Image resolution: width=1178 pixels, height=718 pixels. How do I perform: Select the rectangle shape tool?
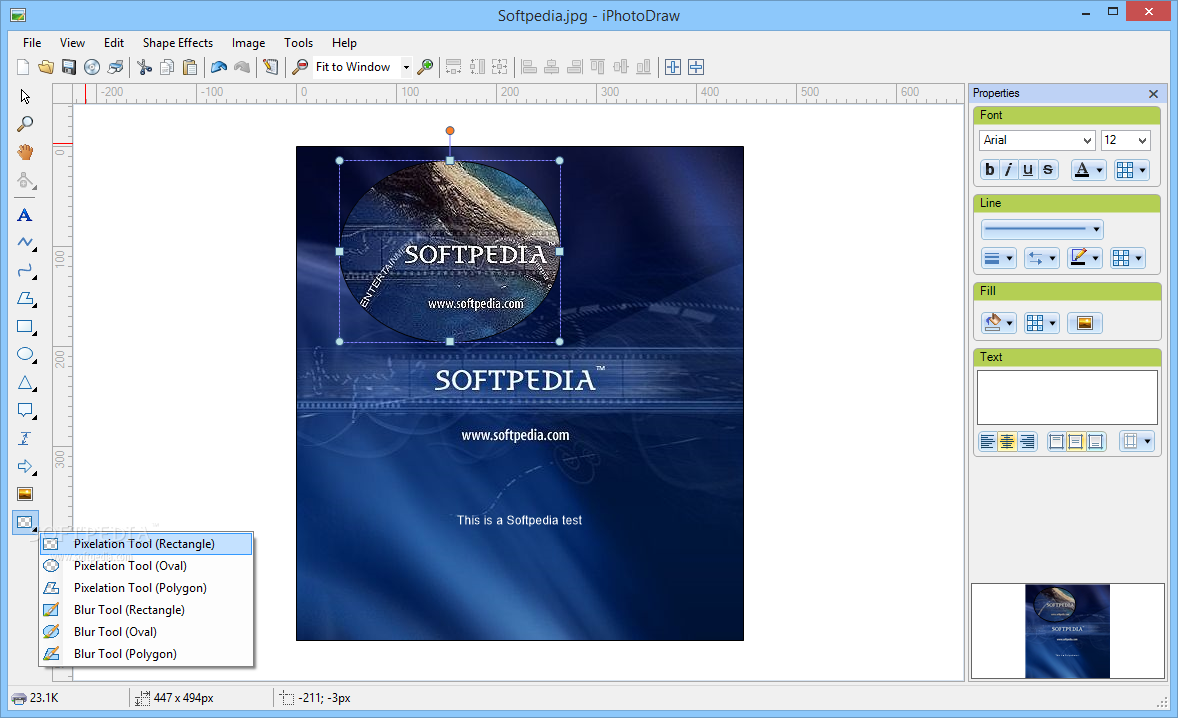[x=26, y=327]
